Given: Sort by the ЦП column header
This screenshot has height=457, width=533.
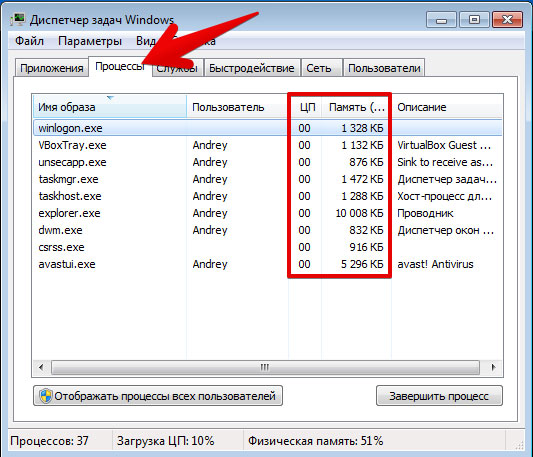Looking at the screenshot, I should pyautogui.click(x=305, y=107).
